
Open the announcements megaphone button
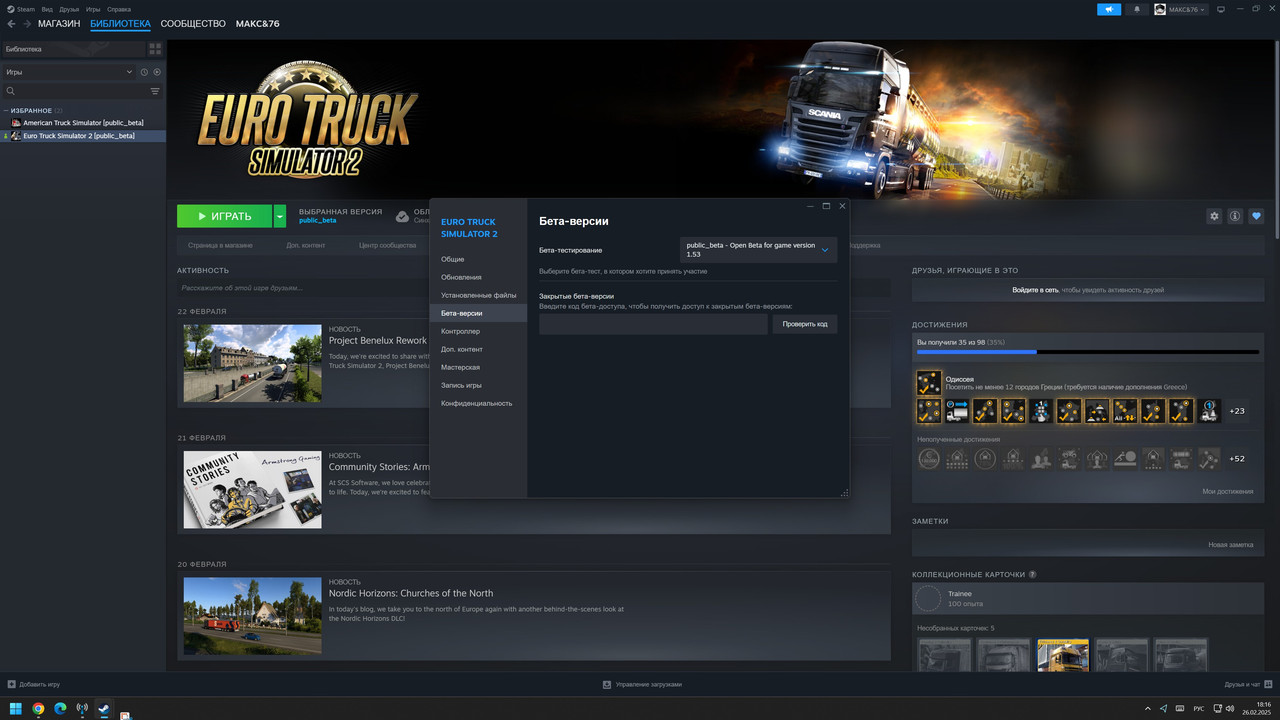coord(1109,9)
